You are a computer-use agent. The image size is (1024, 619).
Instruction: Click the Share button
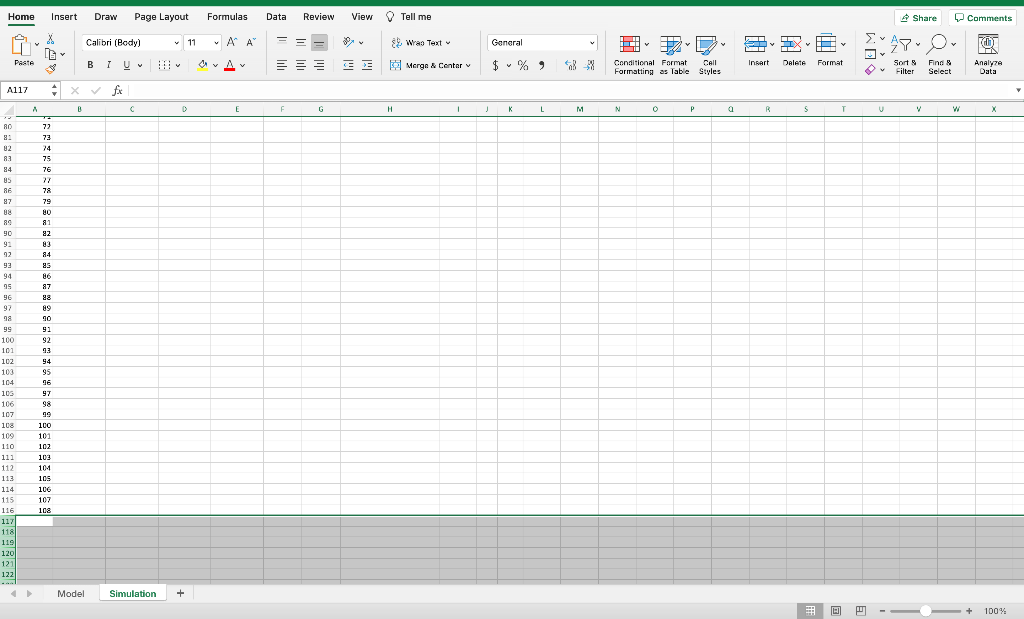pyautogui.click(x=918, y=17)
